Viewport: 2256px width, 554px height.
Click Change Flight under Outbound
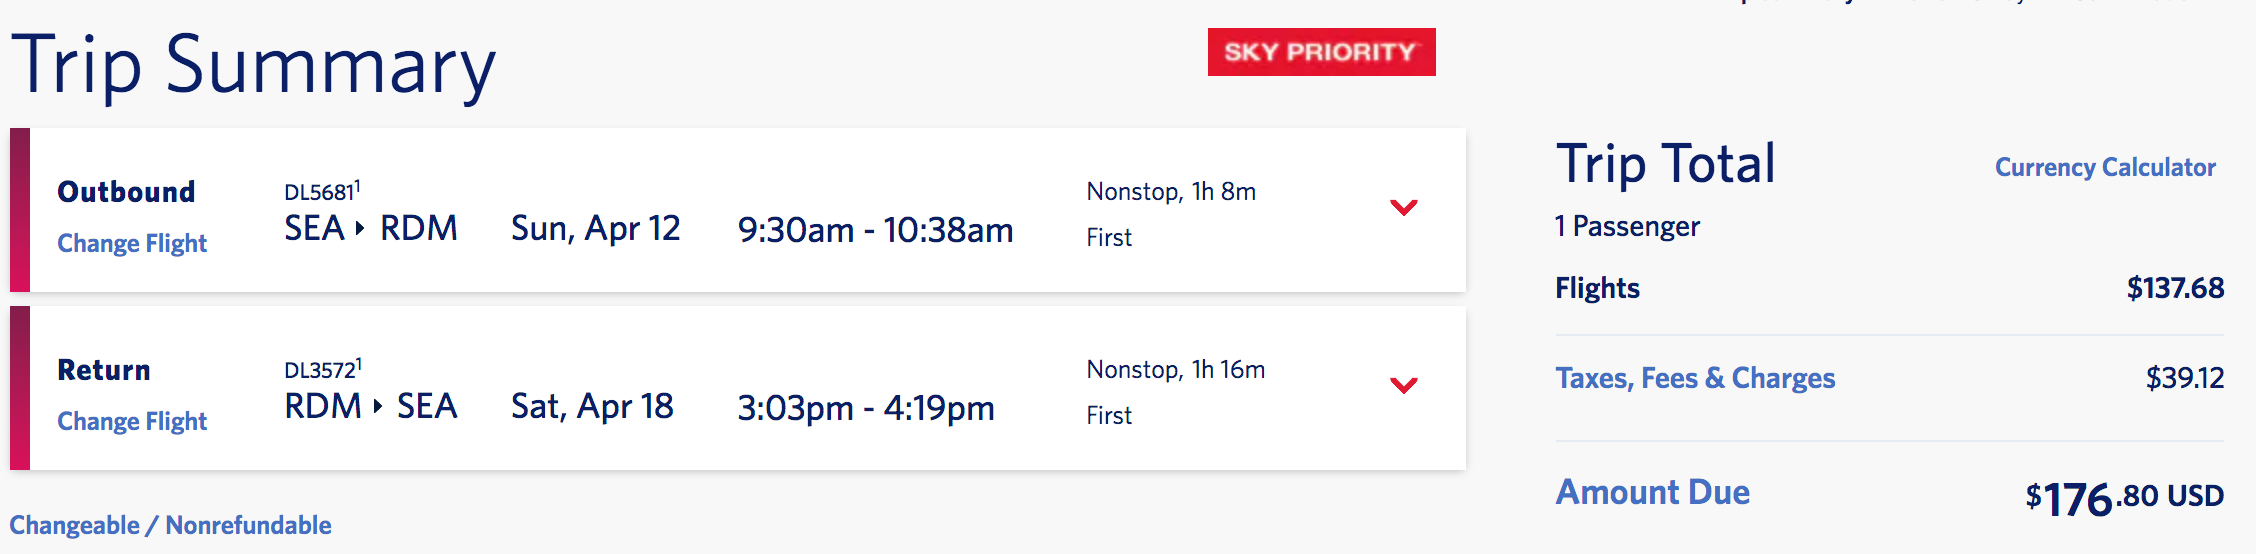click(132, 243)
